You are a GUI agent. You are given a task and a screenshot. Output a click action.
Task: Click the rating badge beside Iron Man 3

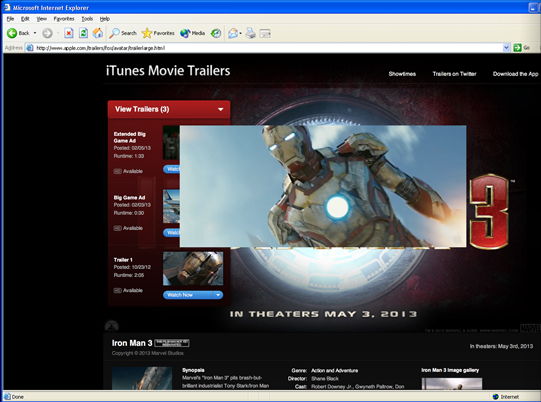[172, 343]
